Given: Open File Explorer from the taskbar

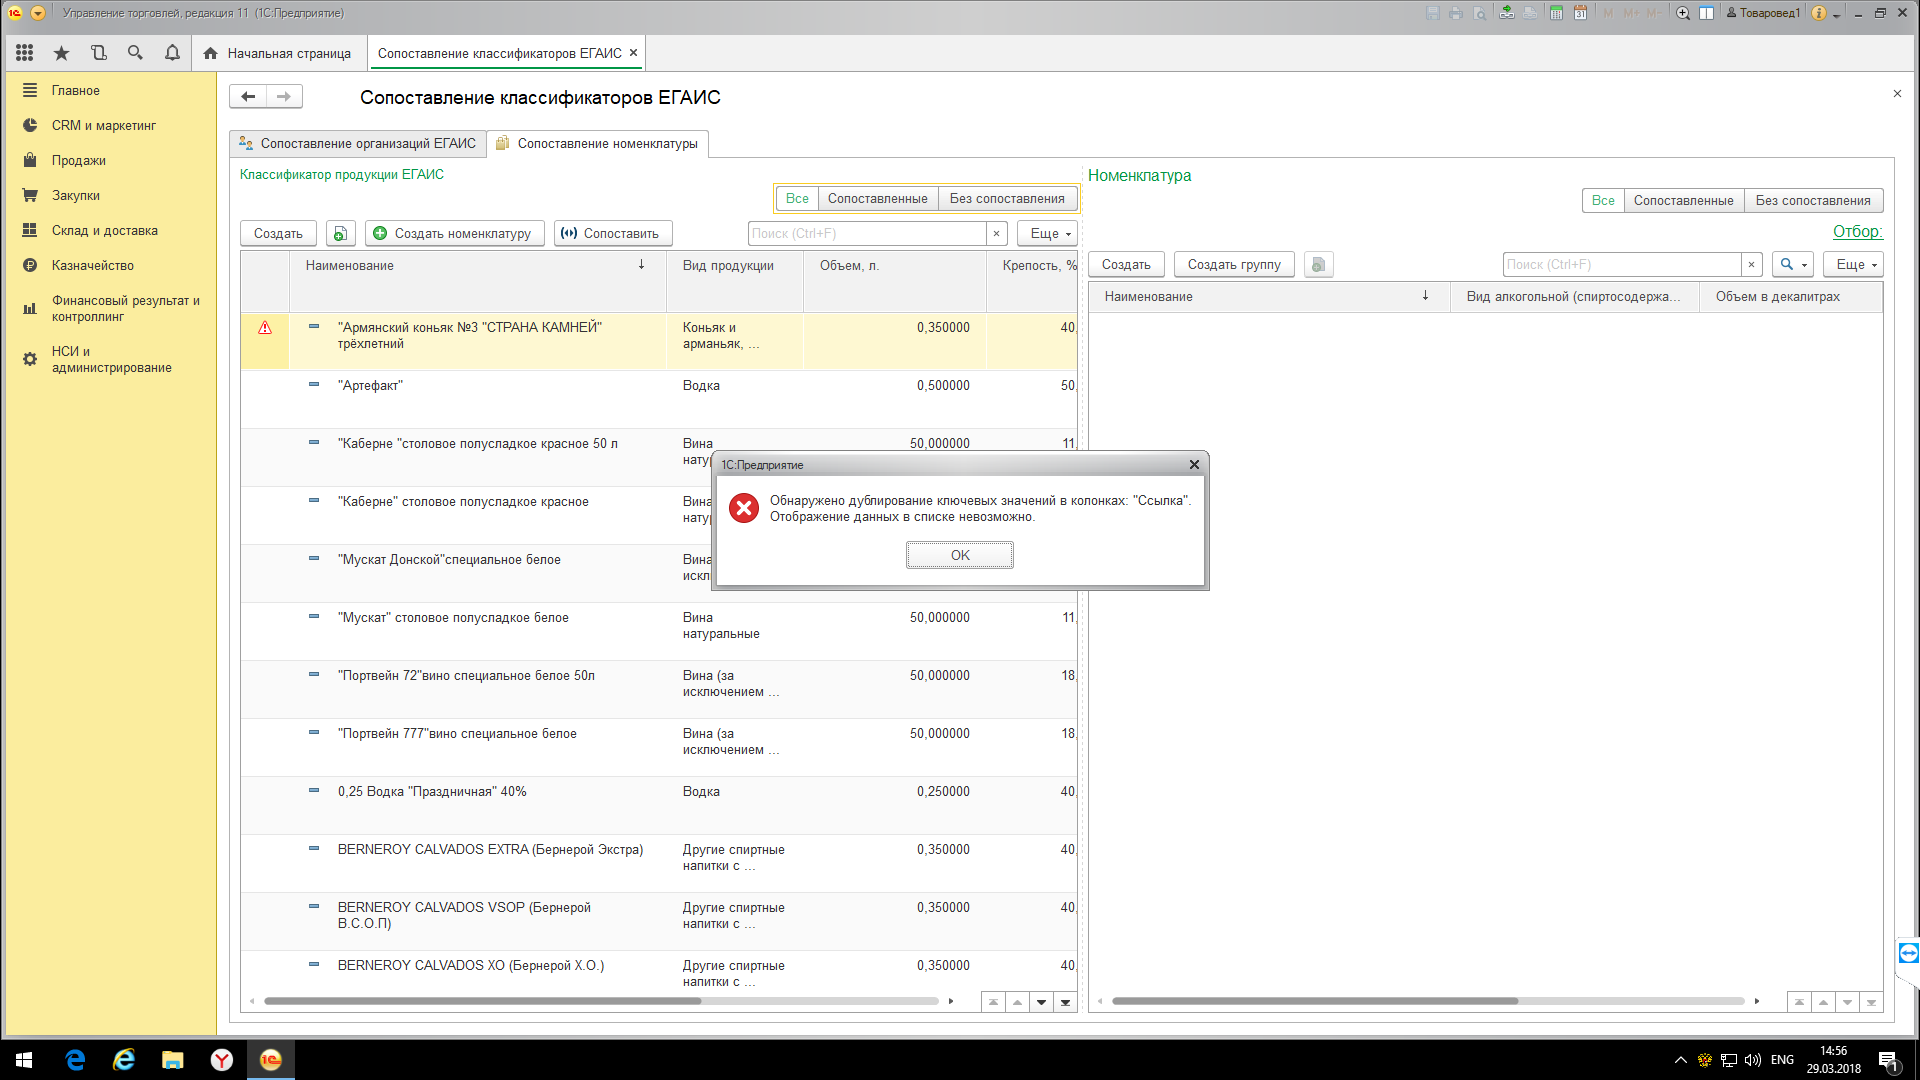Looking at the screenshot, I should (x=173, y=1060).
